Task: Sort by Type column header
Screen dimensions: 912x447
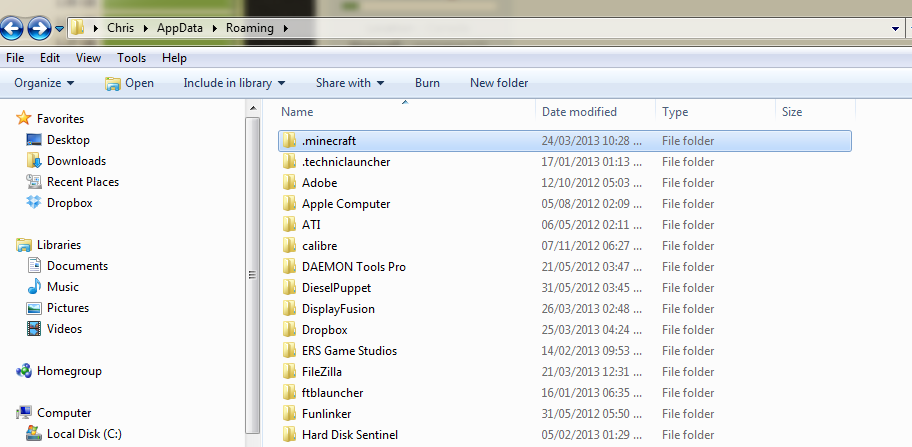Action: click(x=675, y=112)
